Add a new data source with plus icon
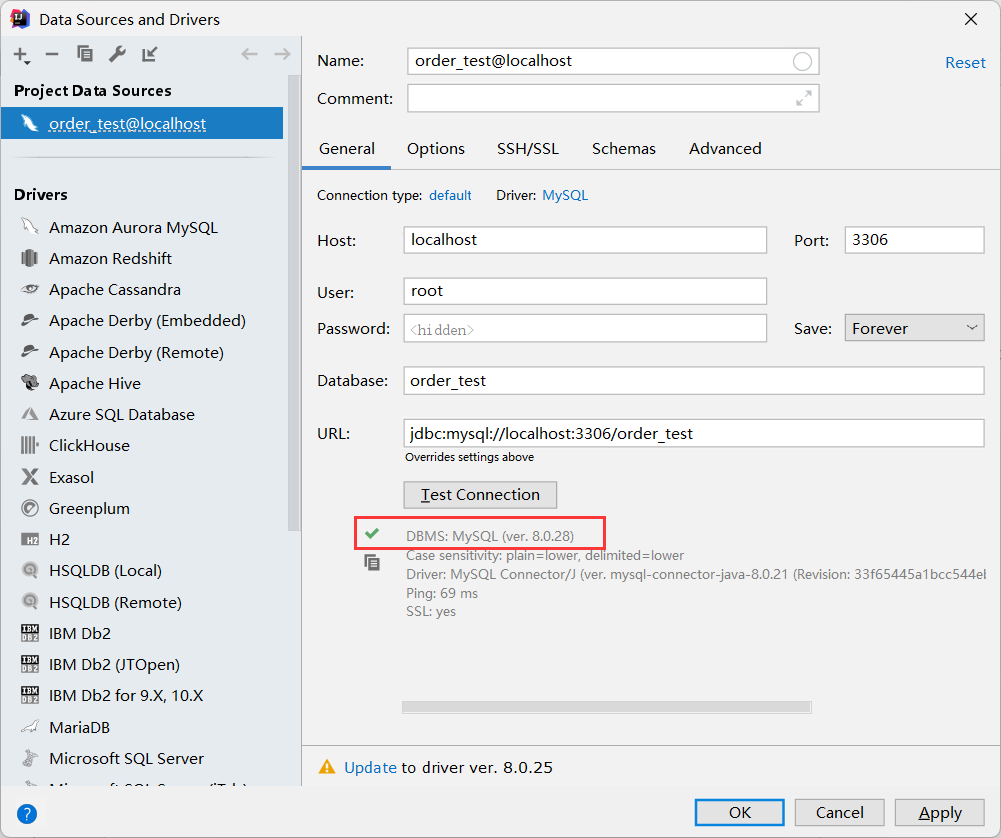The width and height of the screenshot is (1001, 838). 22,56
